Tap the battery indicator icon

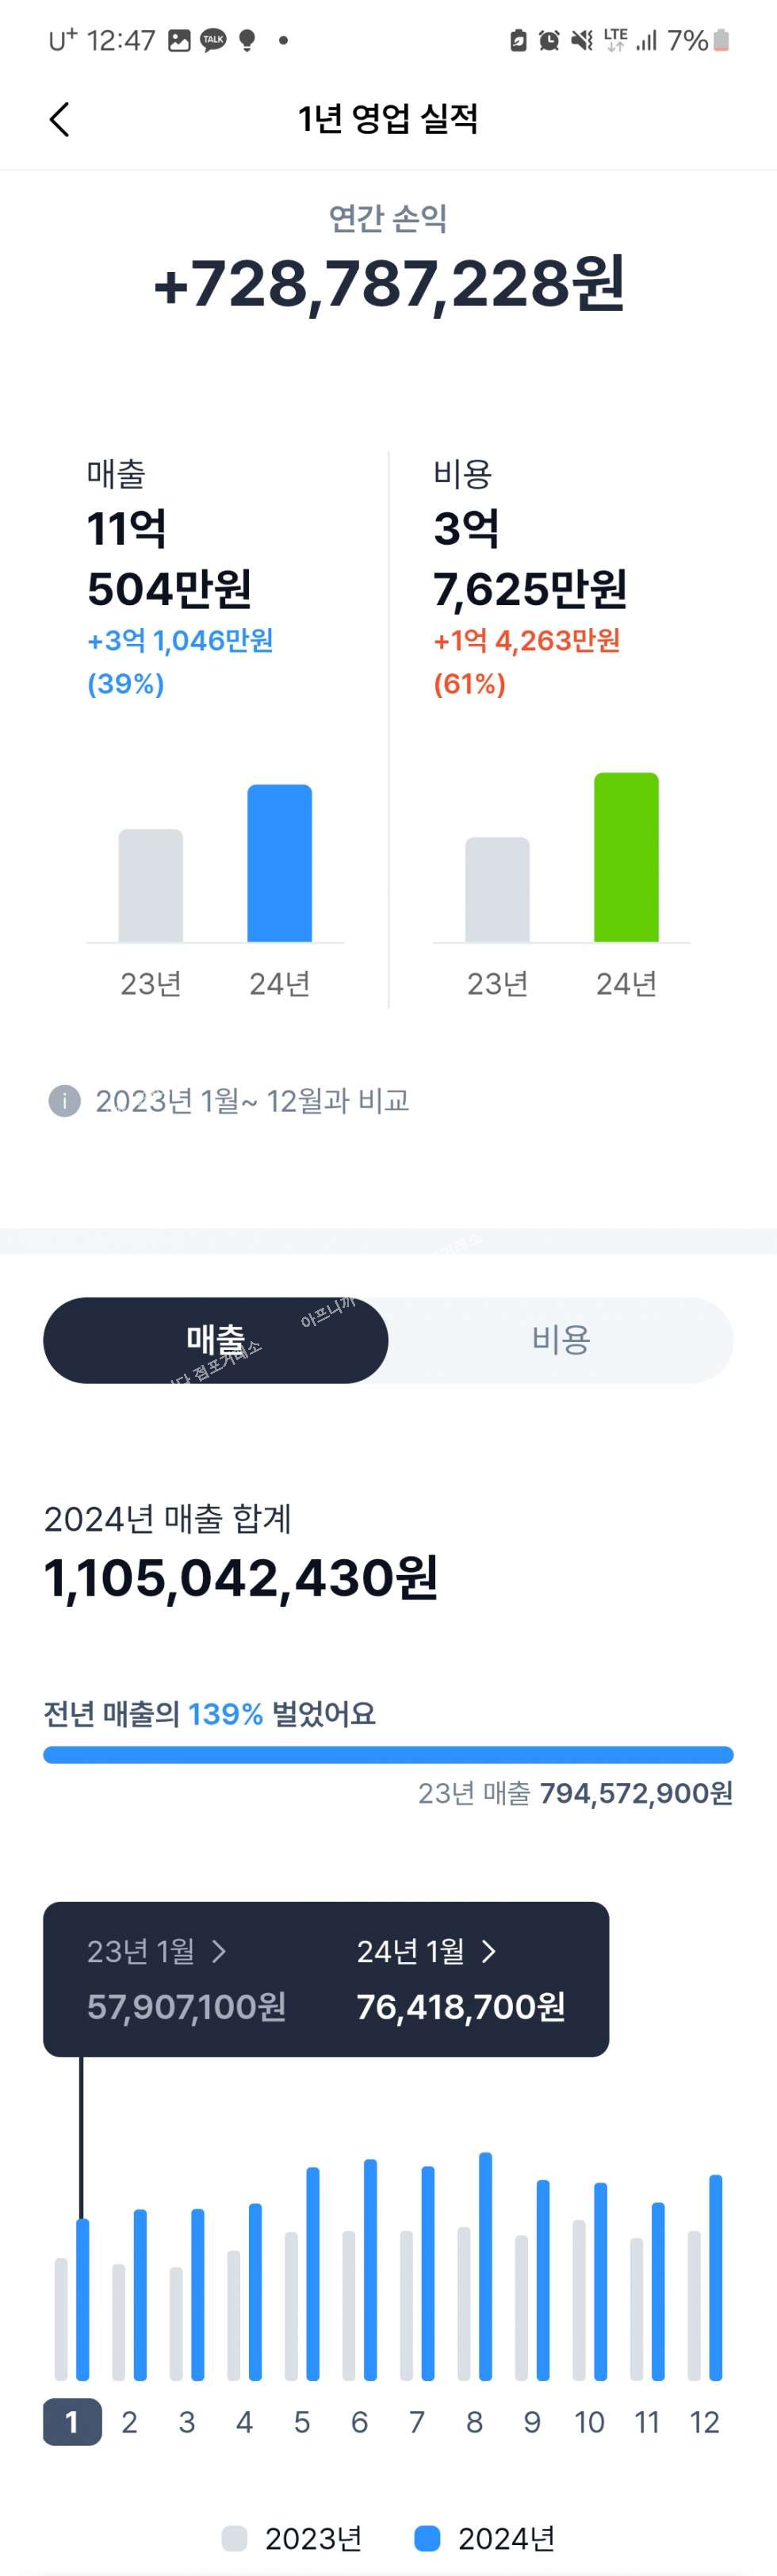point(721,40)
